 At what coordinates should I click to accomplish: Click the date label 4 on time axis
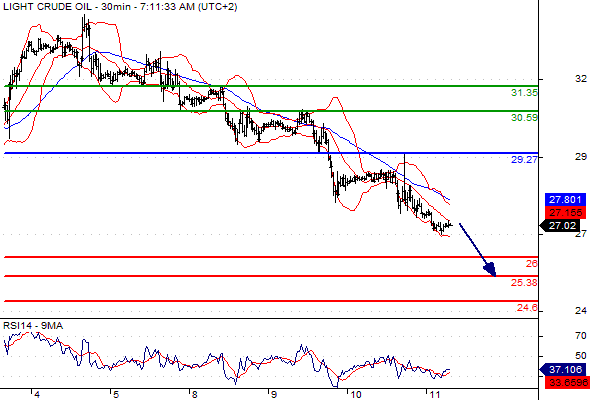click(x=36, y=395)
